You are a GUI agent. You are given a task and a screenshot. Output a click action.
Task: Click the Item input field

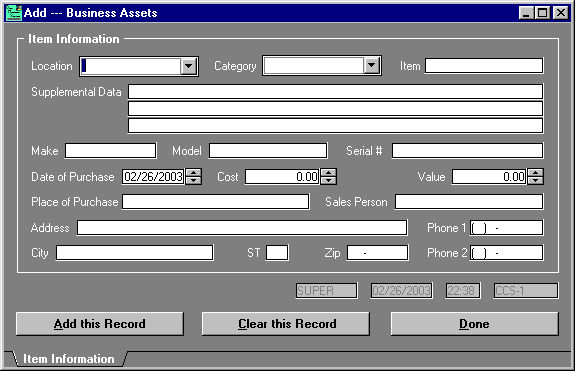pyautogui.click(x=484, y=66)
